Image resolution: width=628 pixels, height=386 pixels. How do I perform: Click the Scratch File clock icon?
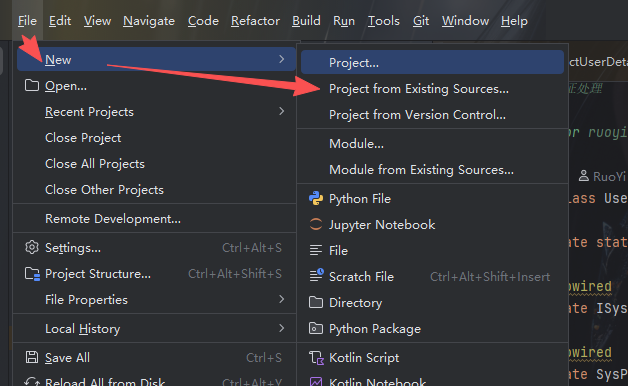pos(316,275)
